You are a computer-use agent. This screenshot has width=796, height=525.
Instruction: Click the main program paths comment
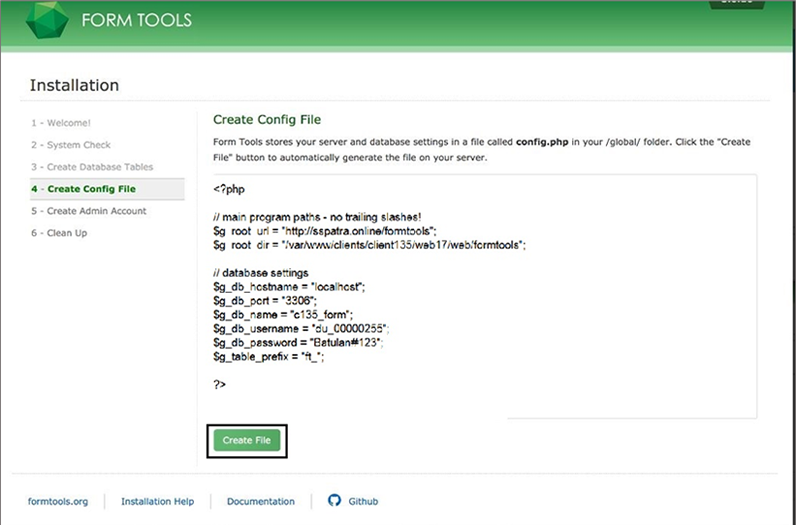pos(317,217)
